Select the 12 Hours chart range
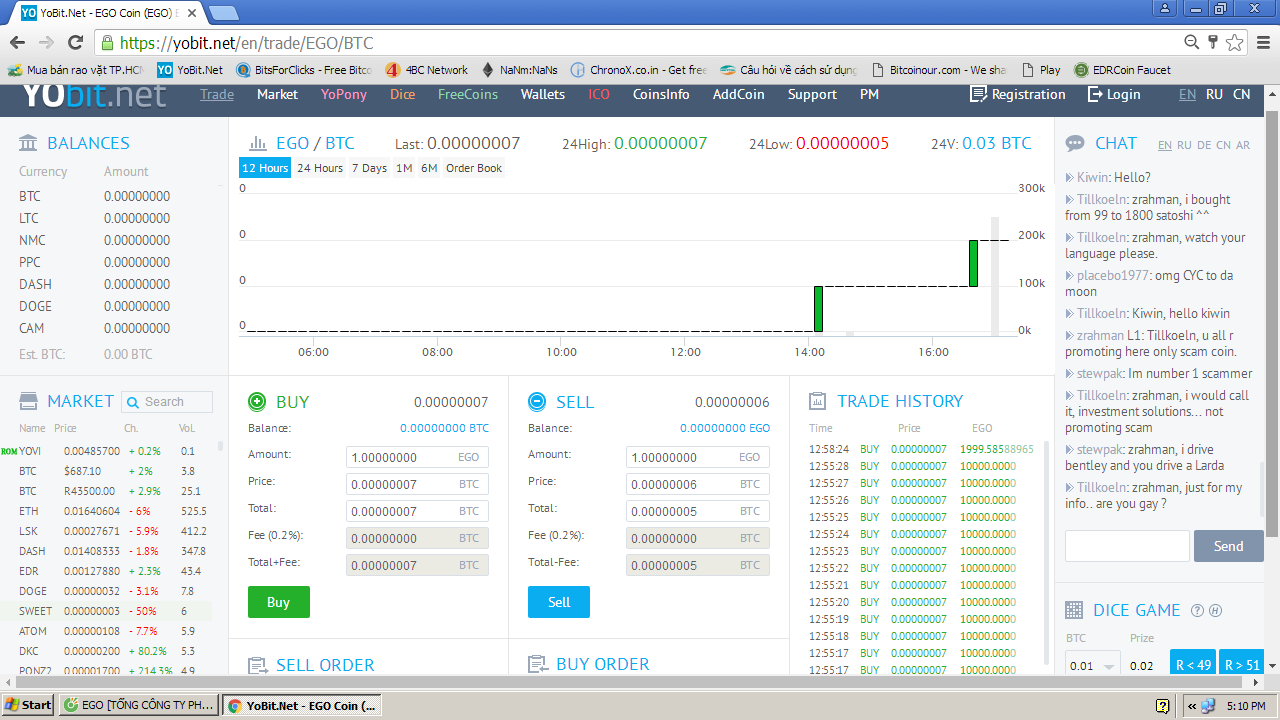 click(x=265, y=168)
